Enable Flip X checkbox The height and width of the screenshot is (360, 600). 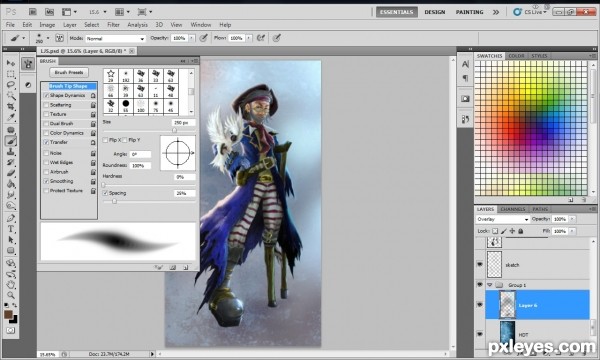106,140
